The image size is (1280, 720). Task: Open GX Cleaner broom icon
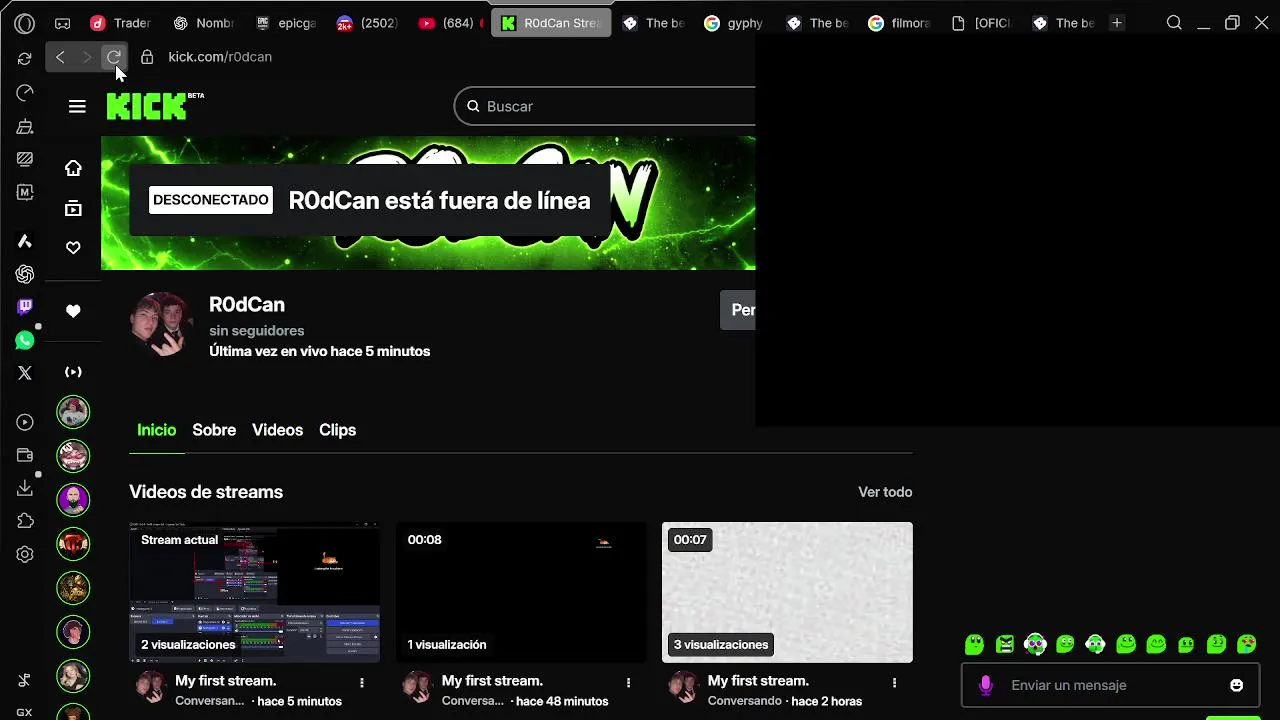pyautogui.click(x=25, y=126)
